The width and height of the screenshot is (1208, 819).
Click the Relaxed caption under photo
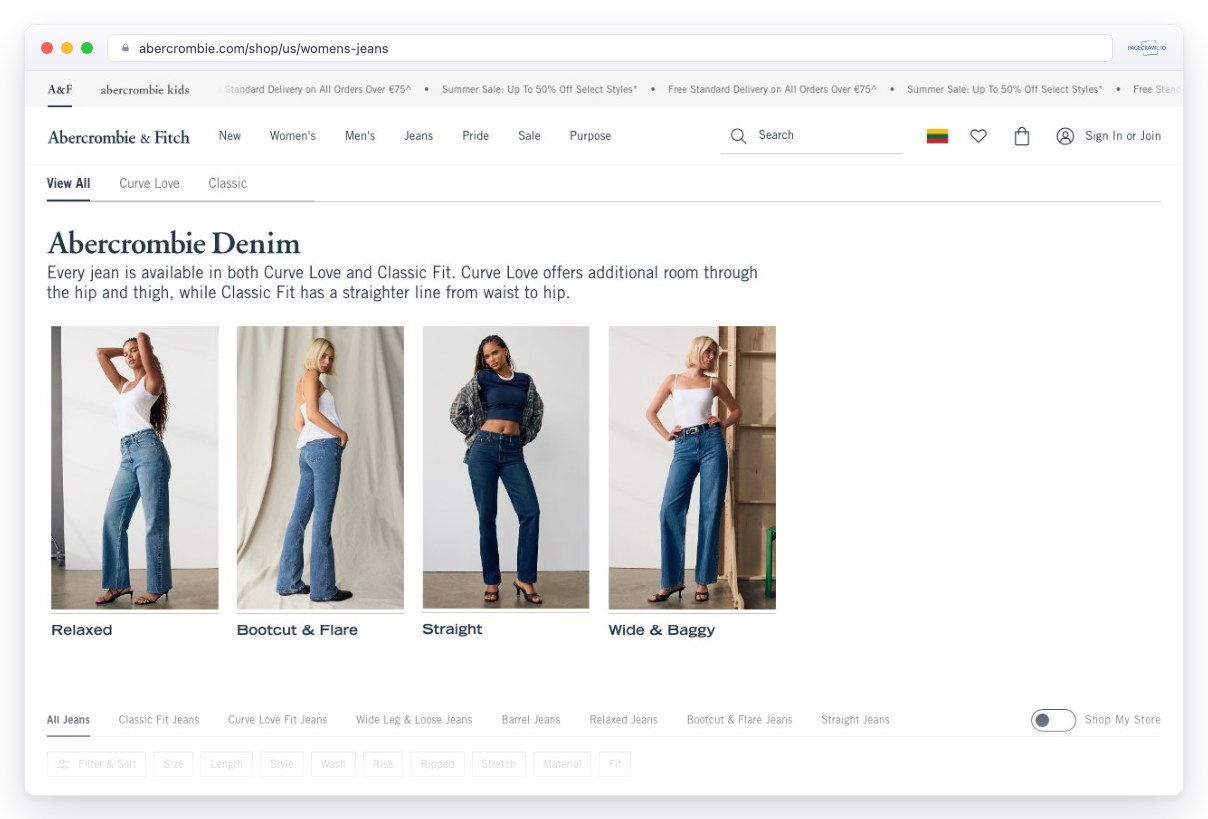82,630
